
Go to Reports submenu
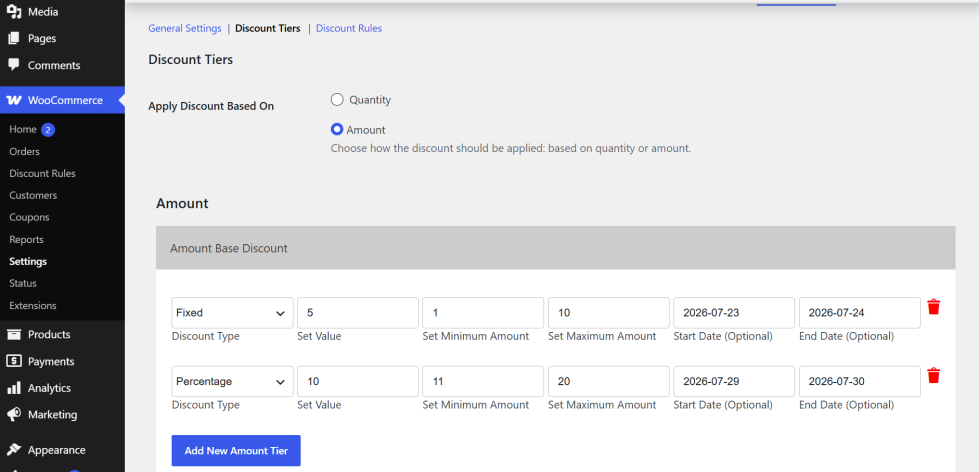[26, 239]
